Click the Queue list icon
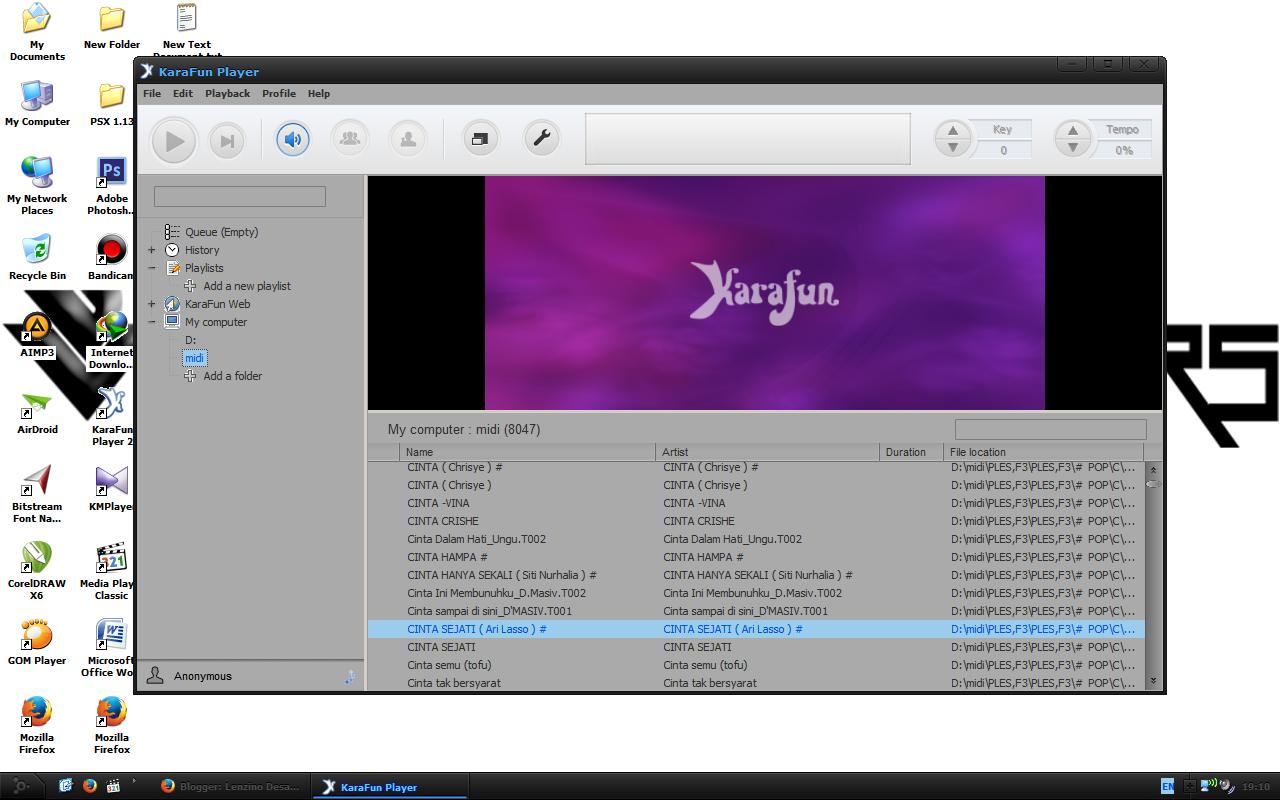The image size is (1280, 800). point(172,232)
